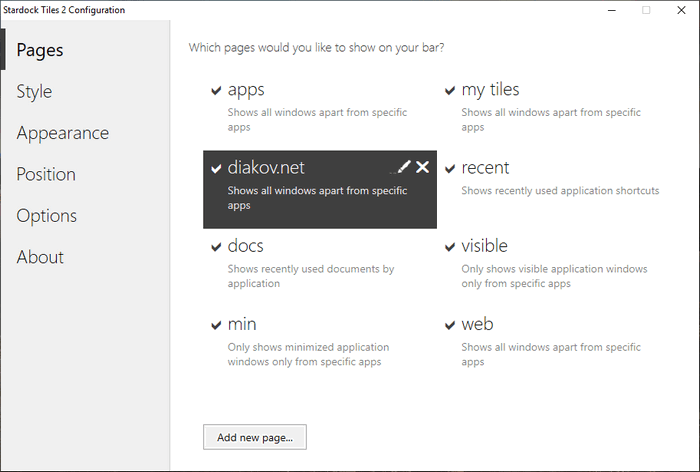The width and height of the screenshot is (700, 472).
Task: Uncheck the apps page checkmark
Action: click(x=216, y=91)
